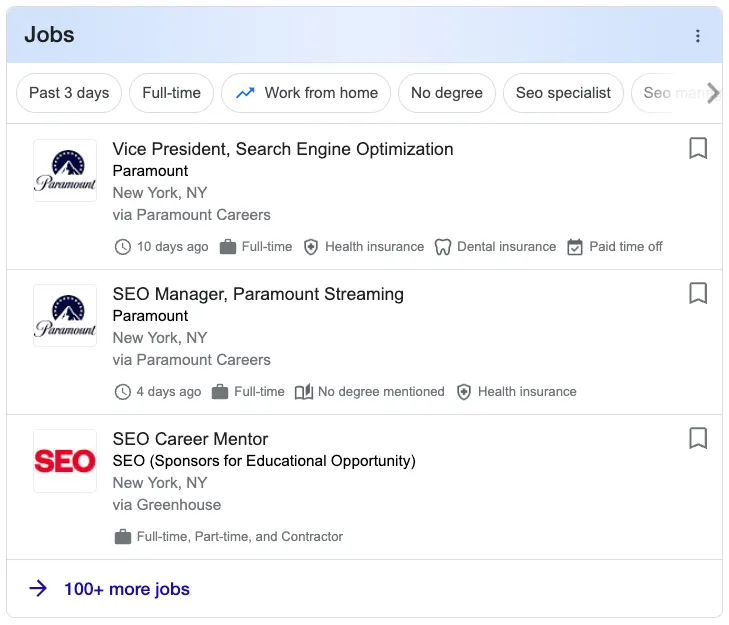The width and height of the screenshot is (729, 625).
Task: Click book icon for No degree mentioned
Action: click(304, 392)
